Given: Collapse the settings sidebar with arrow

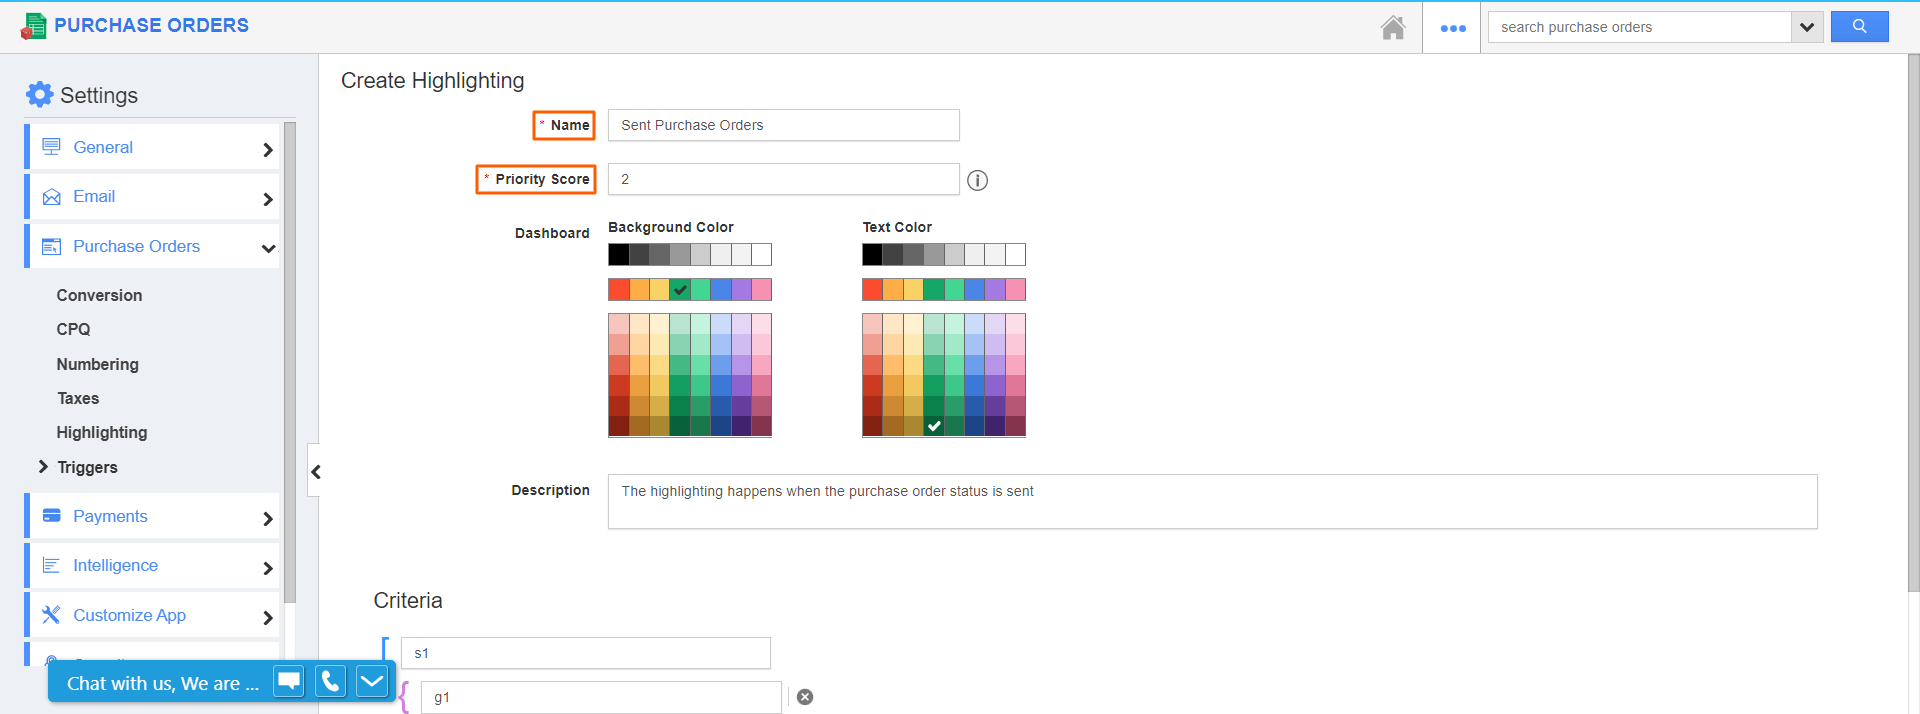Looking at the screenshot, I should pos(315,472).
